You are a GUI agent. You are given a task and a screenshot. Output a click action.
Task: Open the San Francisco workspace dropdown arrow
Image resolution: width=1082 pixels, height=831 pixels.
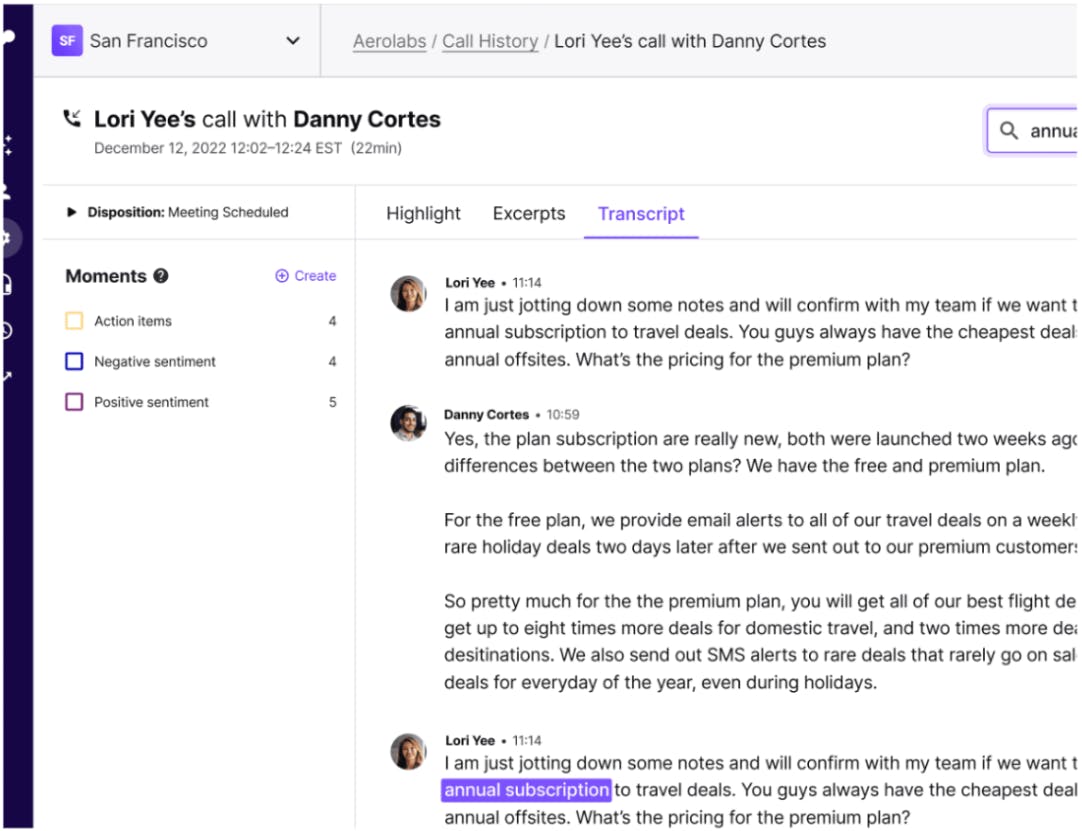(293, 41)
